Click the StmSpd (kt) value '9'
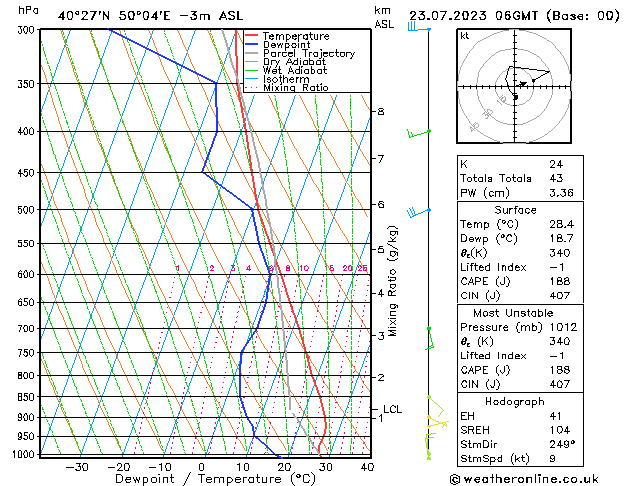 point(552,458)
